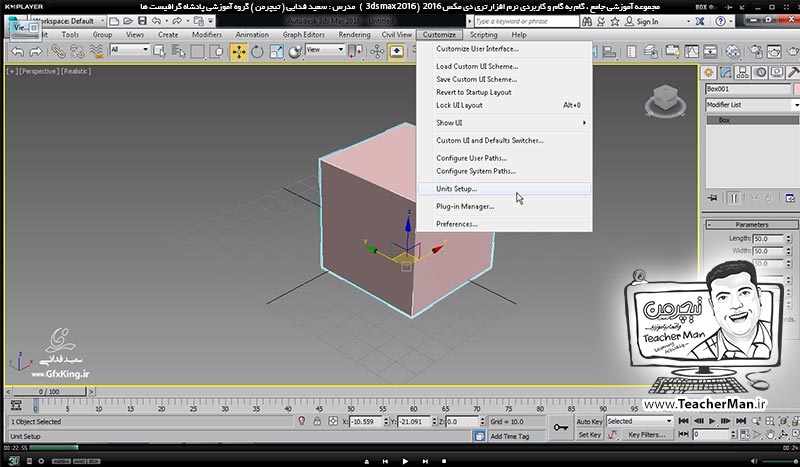Expand the Show UI submenu arrow
800x467 pixels.
(584, 122)
